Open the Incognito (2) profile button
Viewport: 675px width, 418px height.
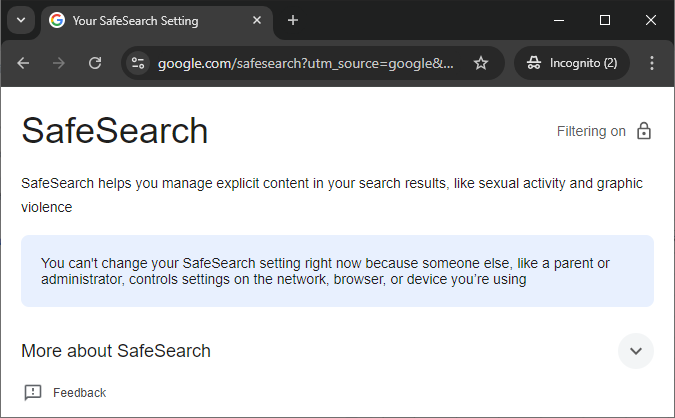point(572,63)
